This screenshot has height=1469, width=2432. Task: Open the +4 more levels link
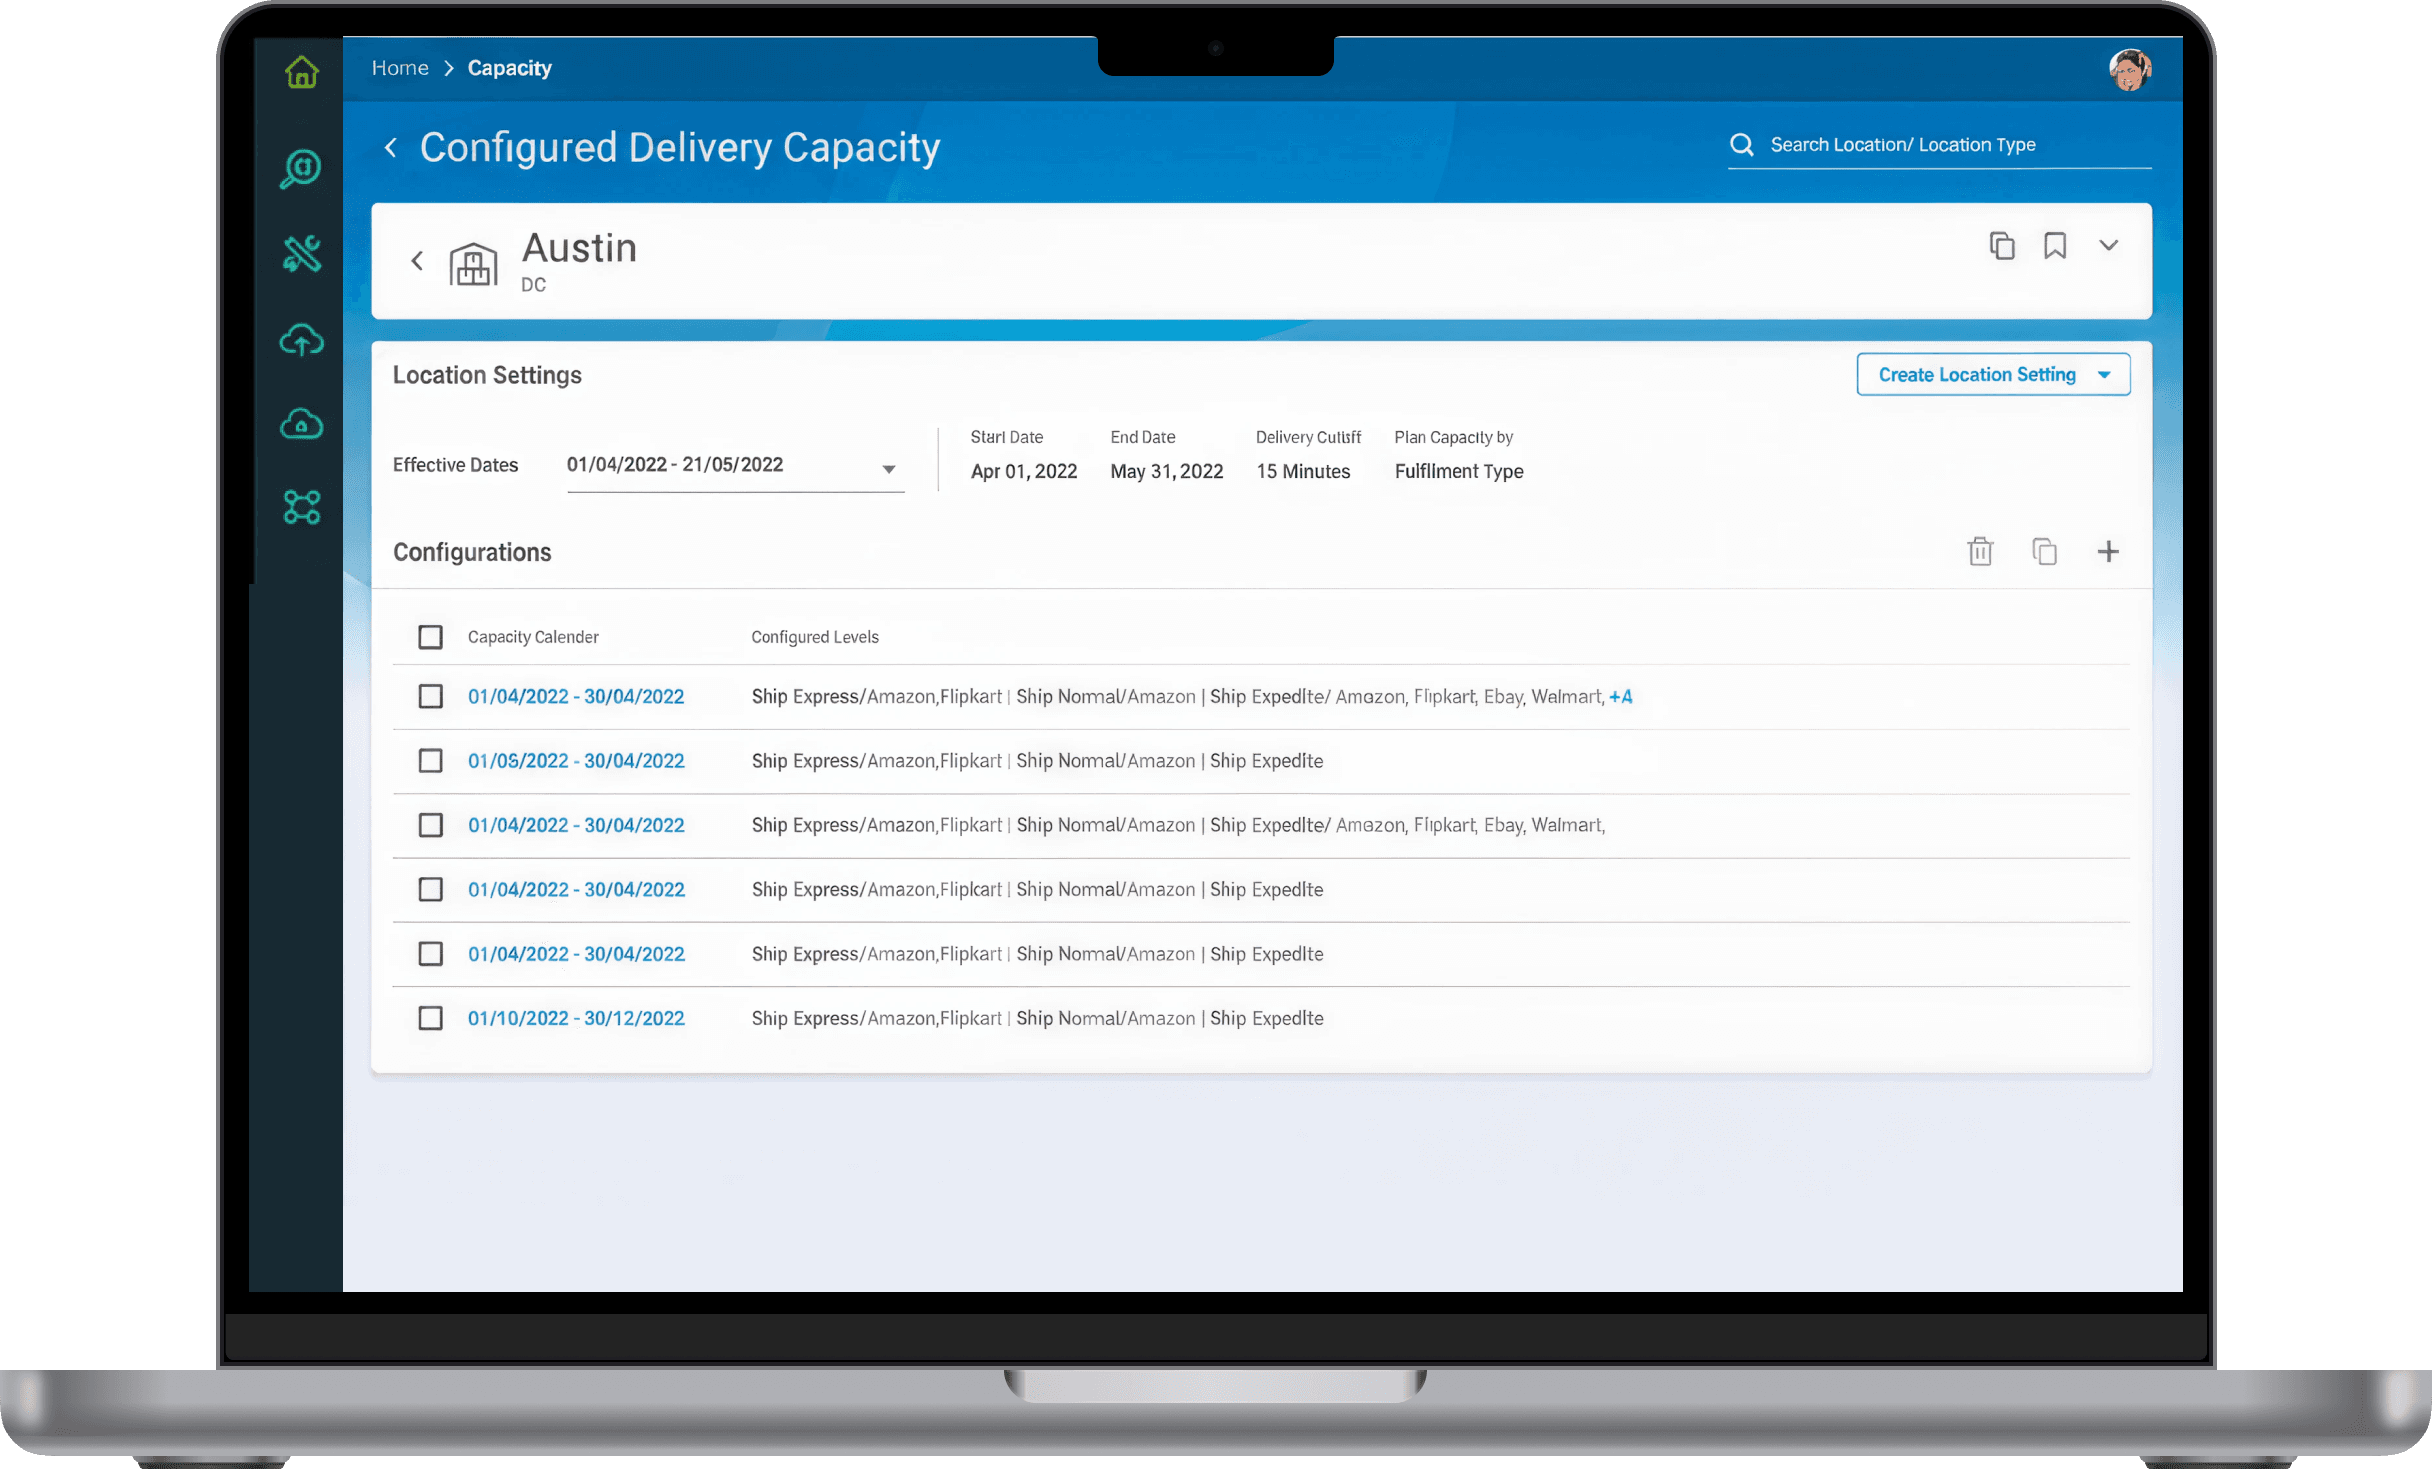pos(1620,697)
